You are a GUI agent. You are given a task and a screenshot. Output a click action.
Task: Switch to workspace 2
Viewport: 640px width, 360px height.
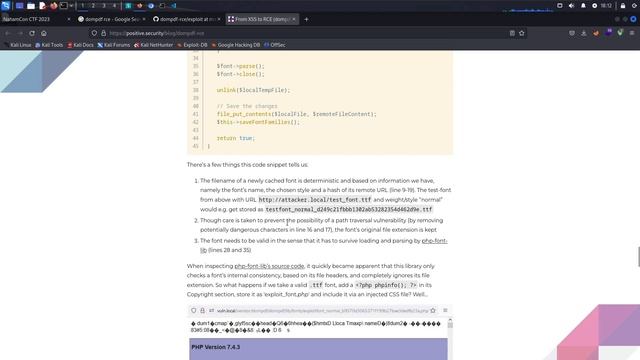pyautogui.click(x=93, y=6)
